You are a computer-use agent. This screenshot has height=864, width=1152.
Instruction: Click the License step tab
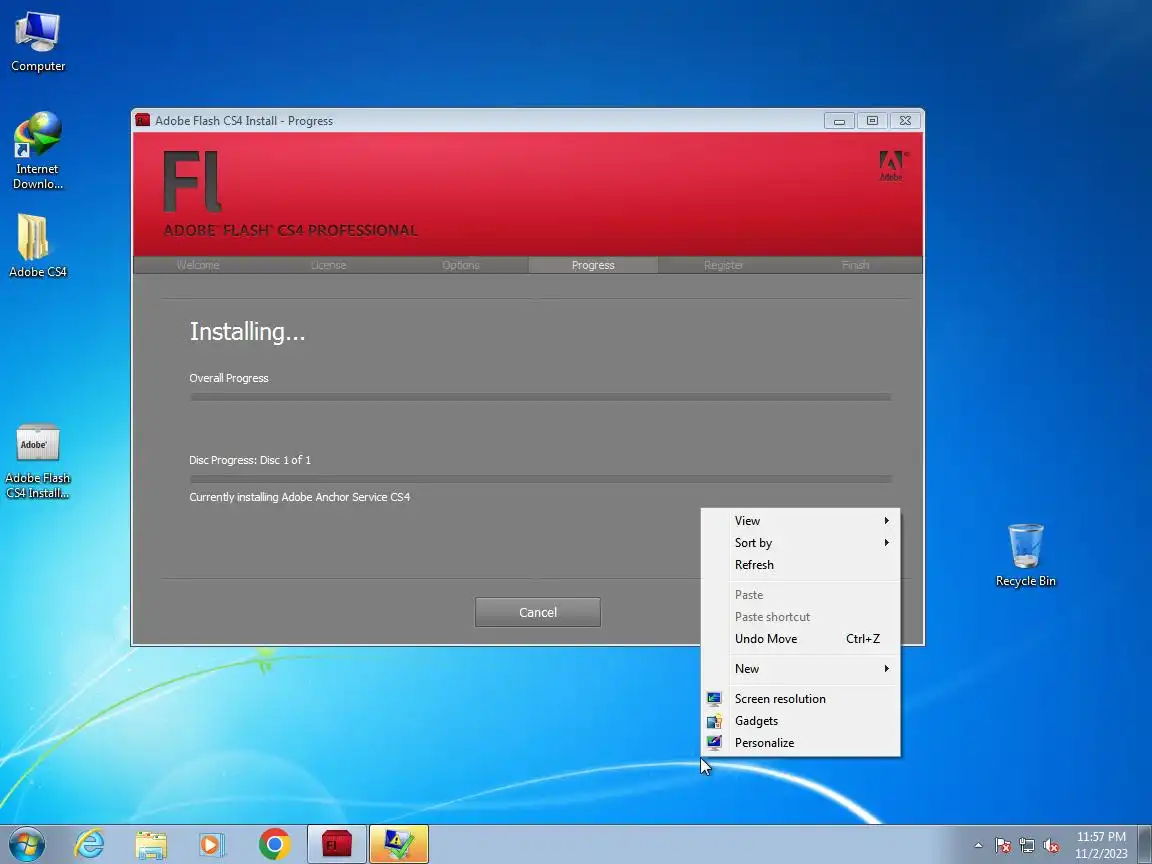tap(328, 265)
